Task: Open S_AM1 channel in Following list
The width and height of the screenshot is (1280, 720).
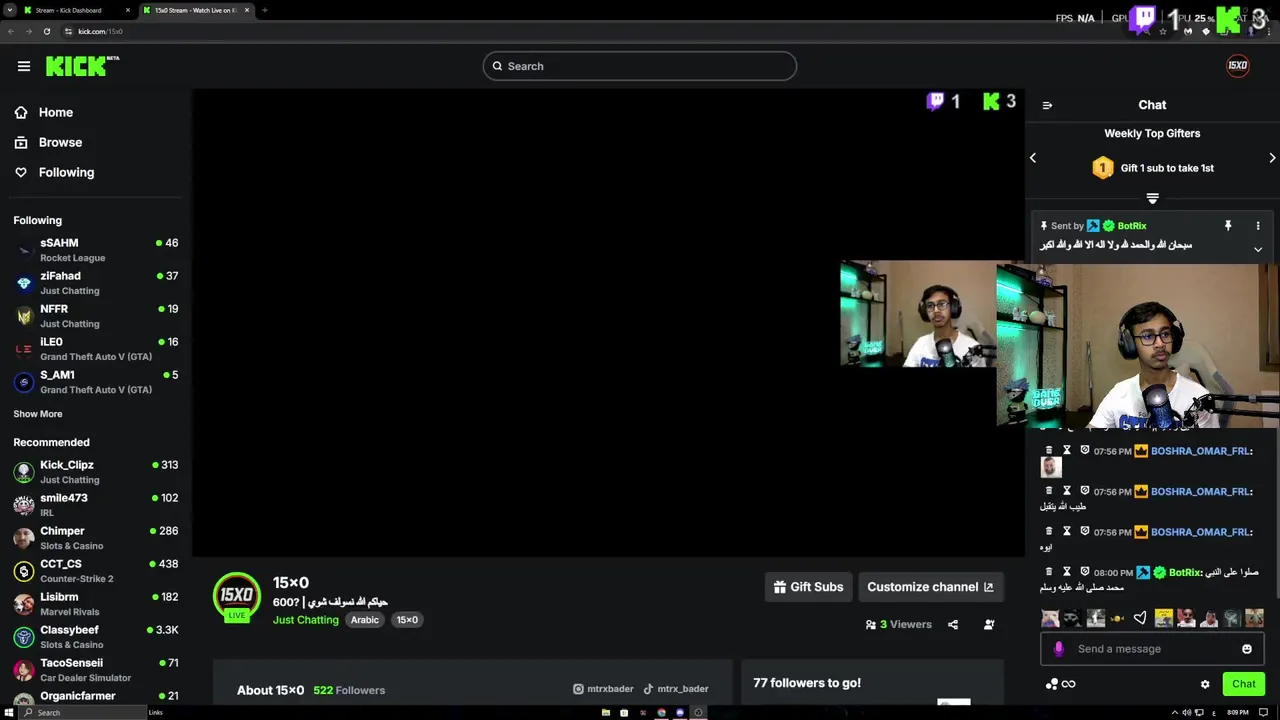Action: point(96,382)
